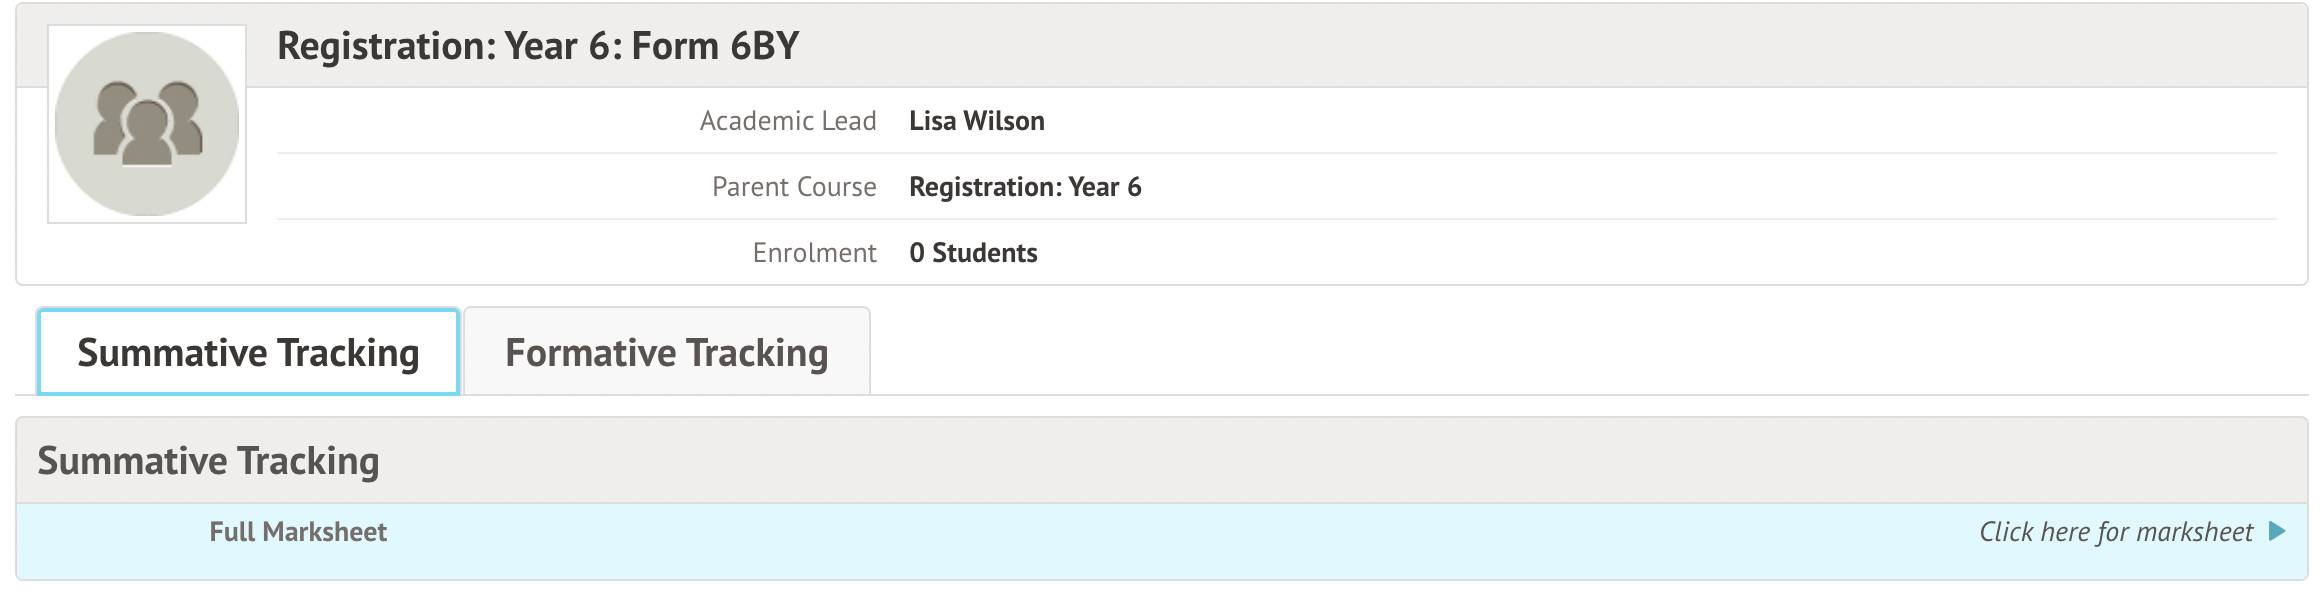
Task: Click the group silhouette avatar icon
Action: tap(147, 124)
